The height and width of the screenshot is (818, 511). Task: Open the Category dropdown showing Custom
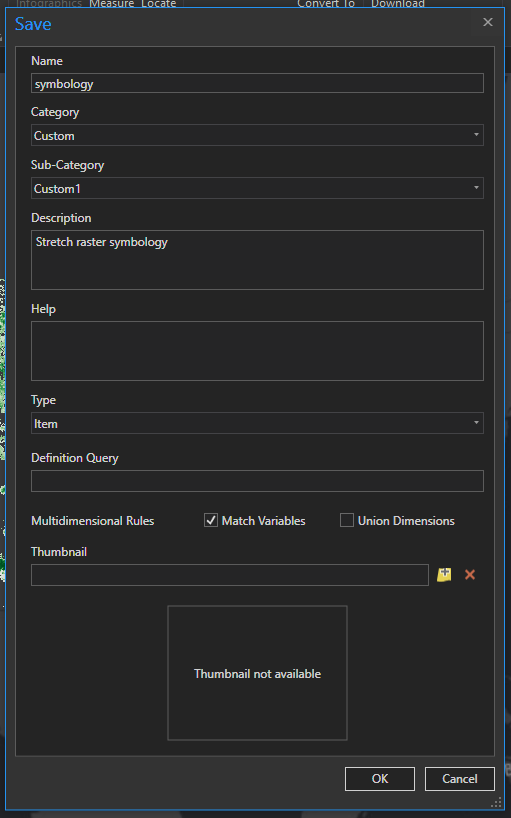[257, 136]
